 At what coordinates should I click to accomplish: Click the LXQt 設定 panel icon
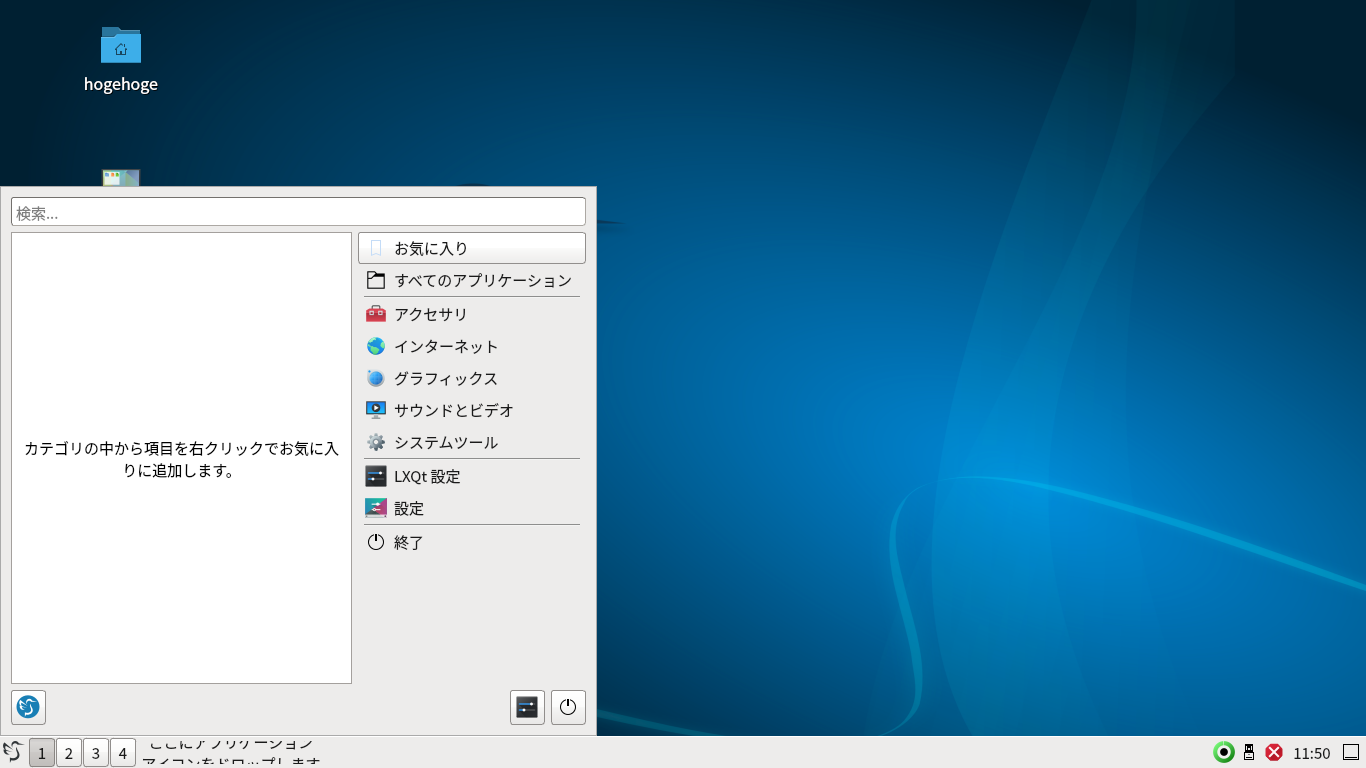(x=376, y=476)
